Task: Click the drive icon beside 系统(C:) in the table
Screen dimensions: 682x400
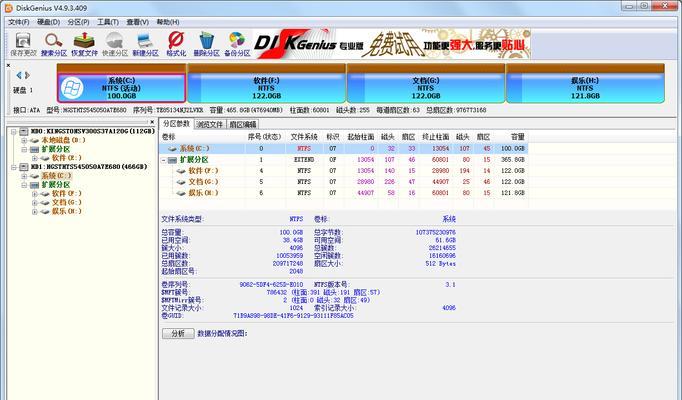Action: click(x=173, y=149)
